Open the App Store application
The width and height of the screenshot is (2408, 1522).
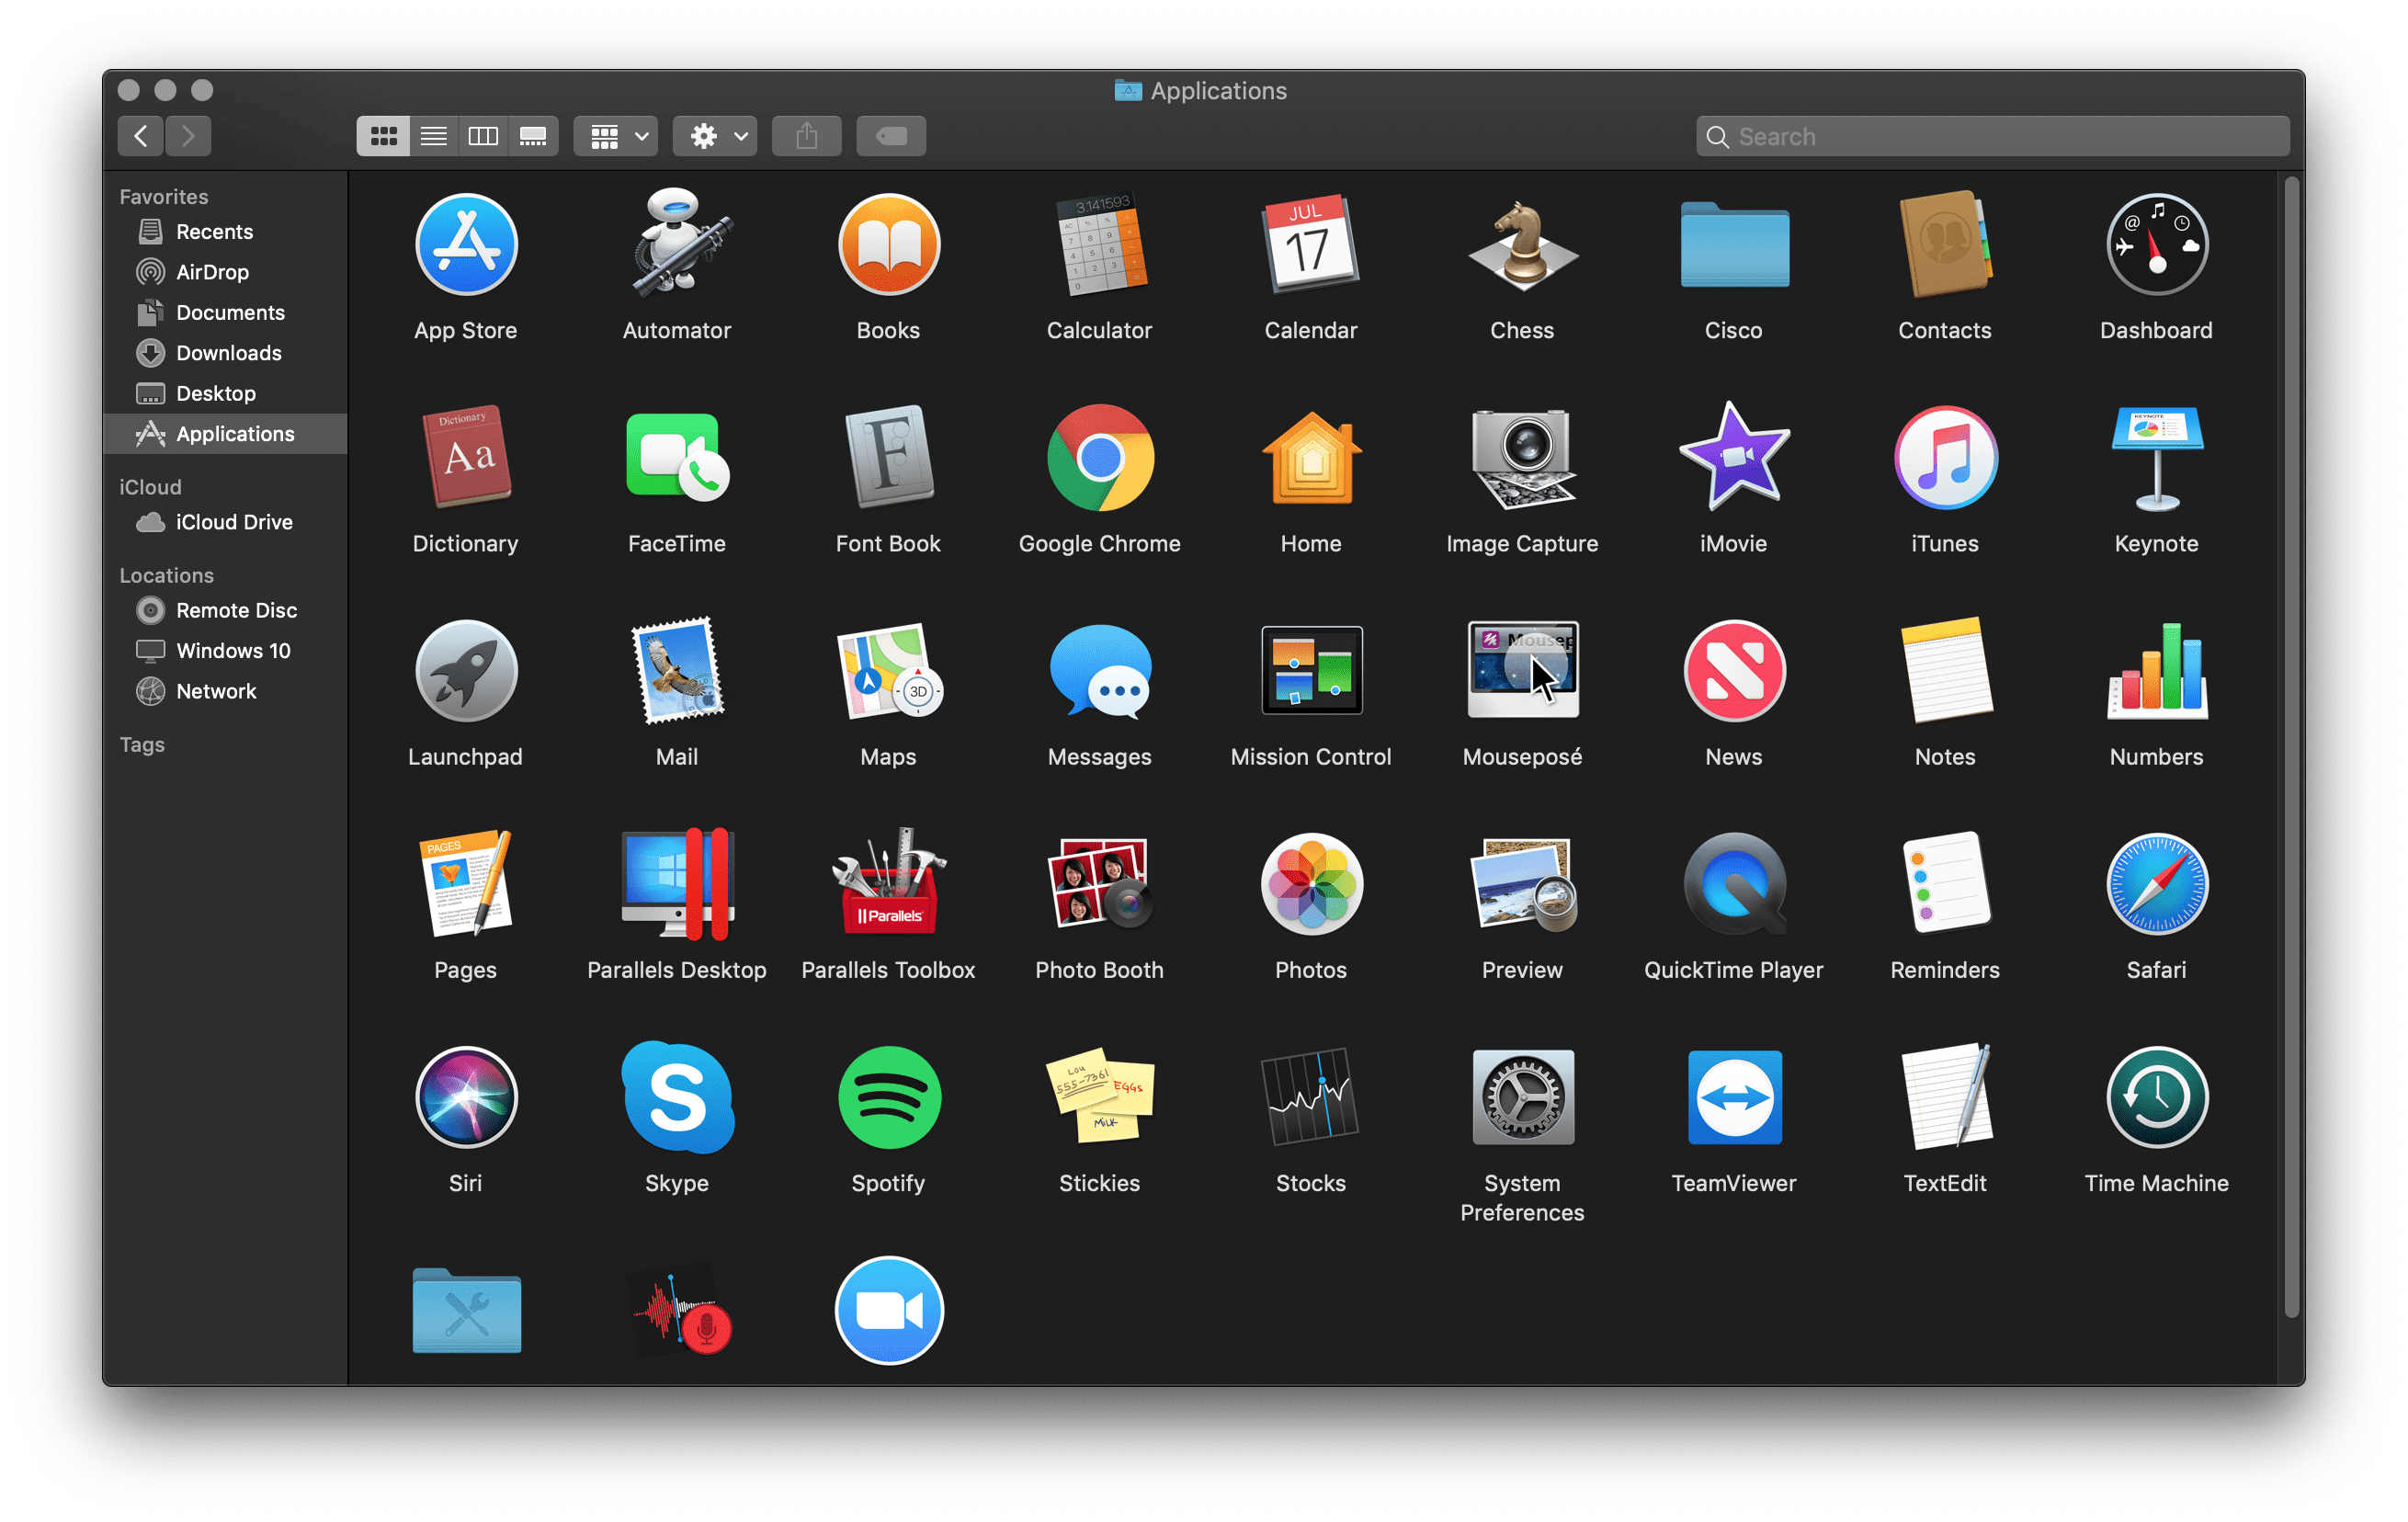[465, 245]
